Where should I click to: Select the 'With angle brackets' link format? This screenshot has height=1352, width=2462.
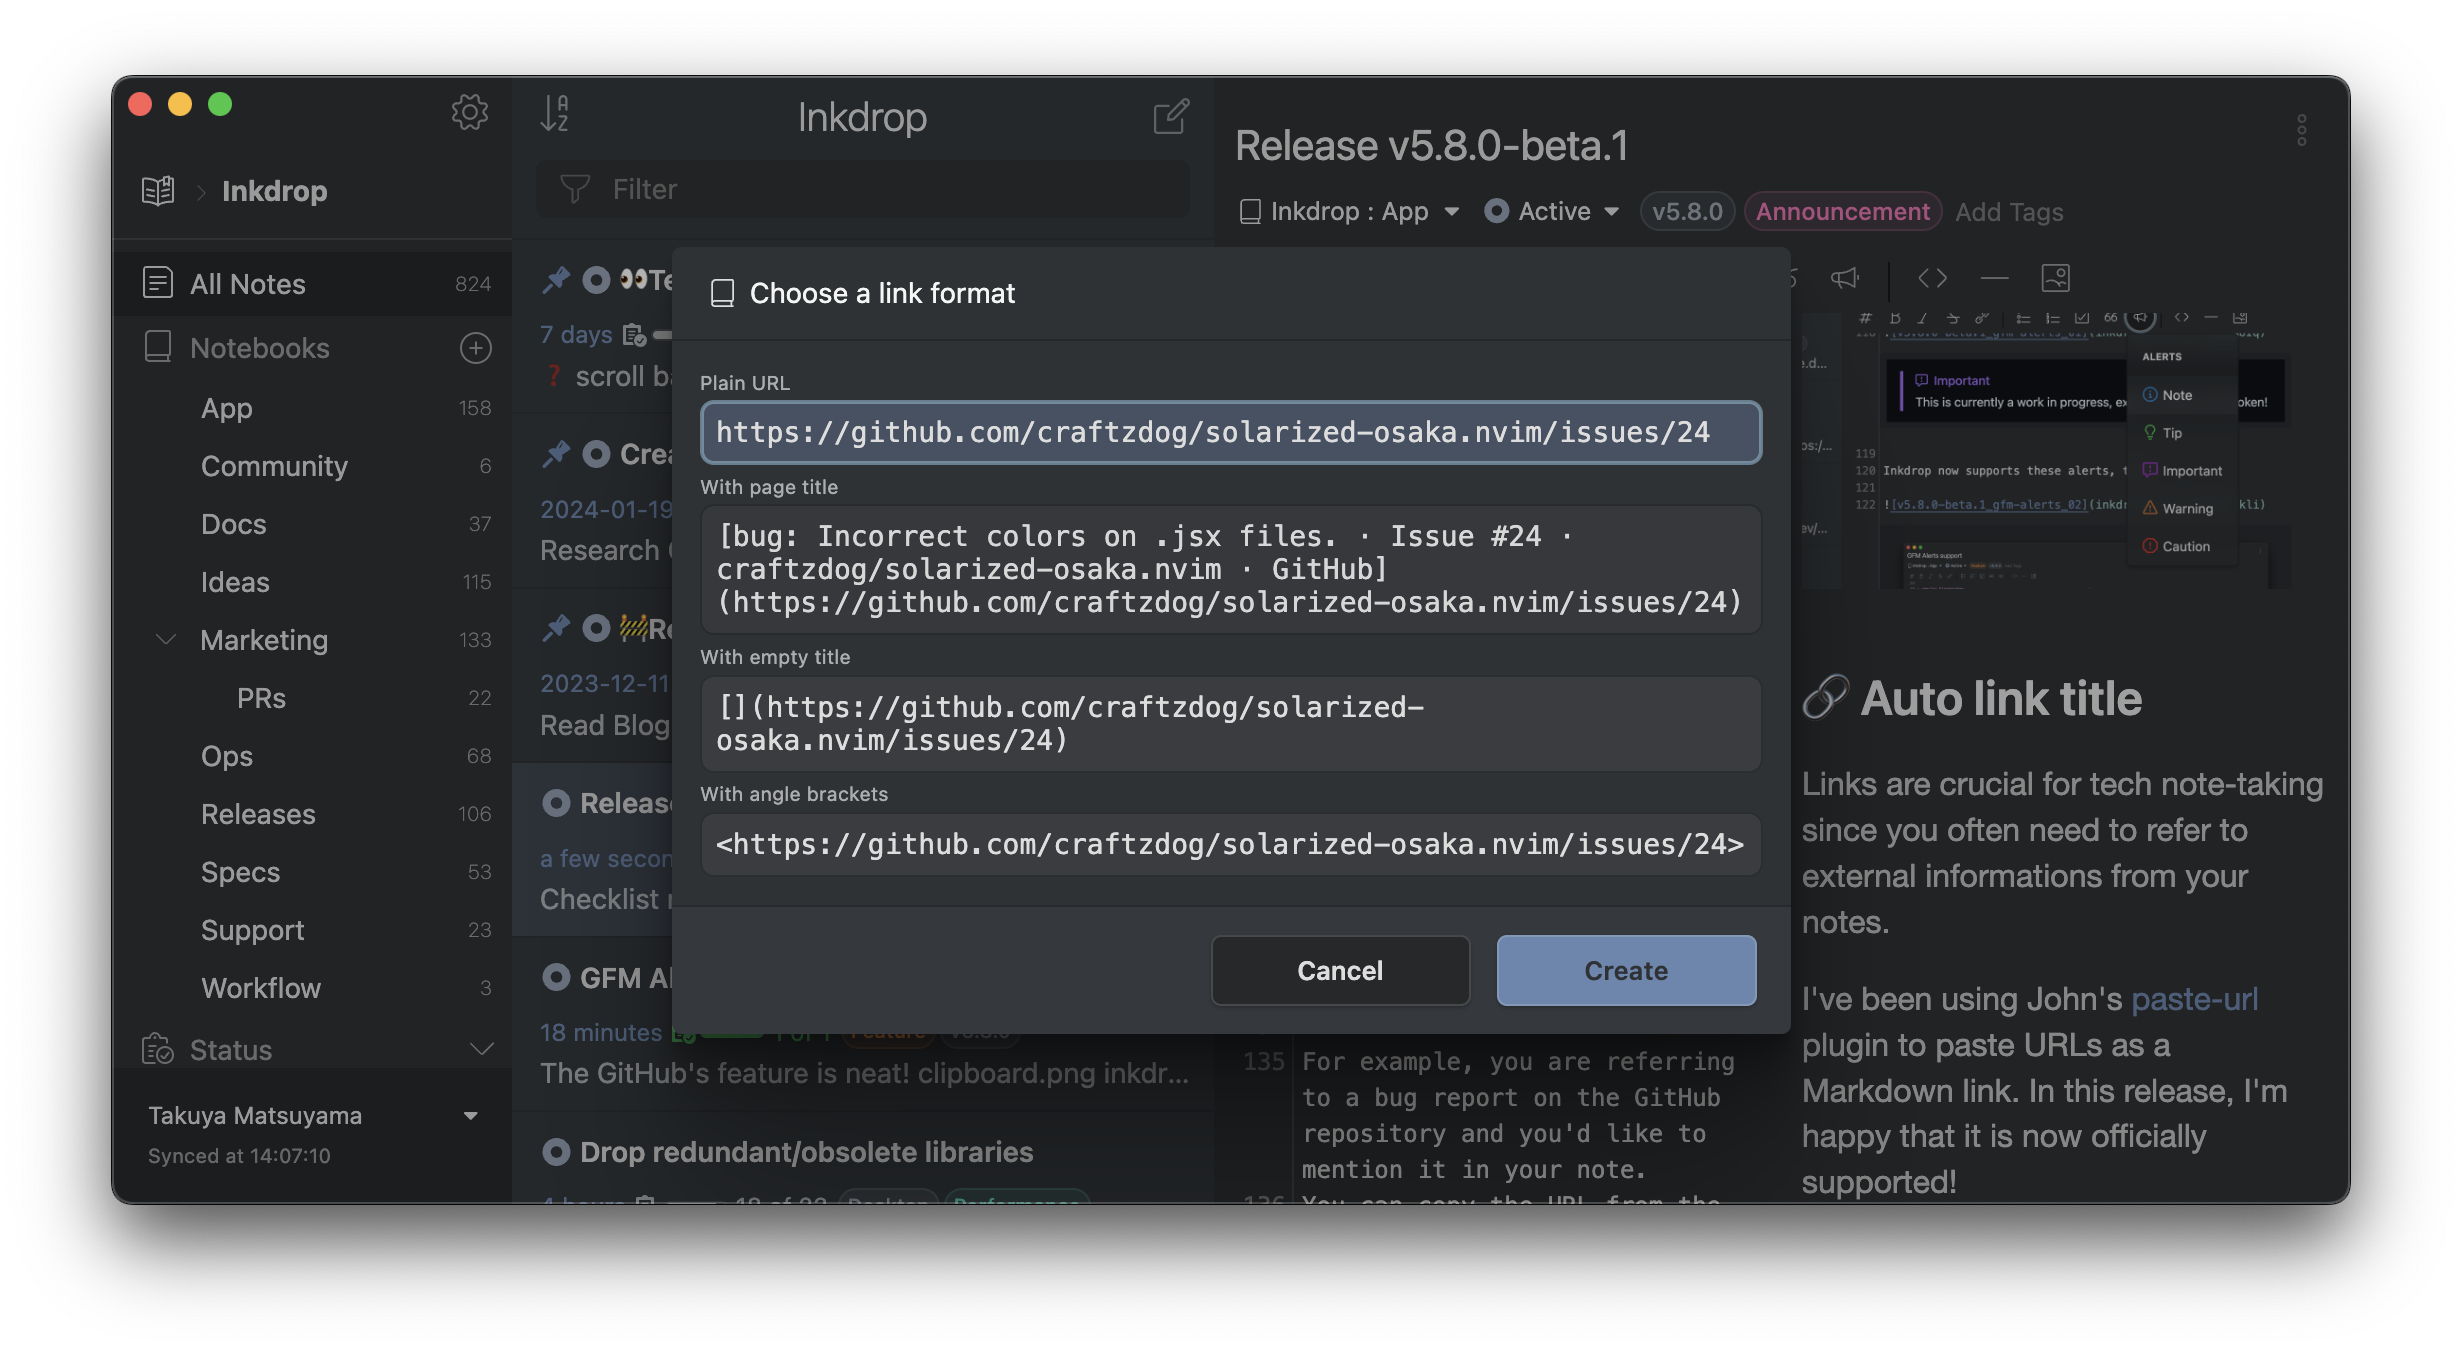pyautogui.click(x=1230, y=844)
